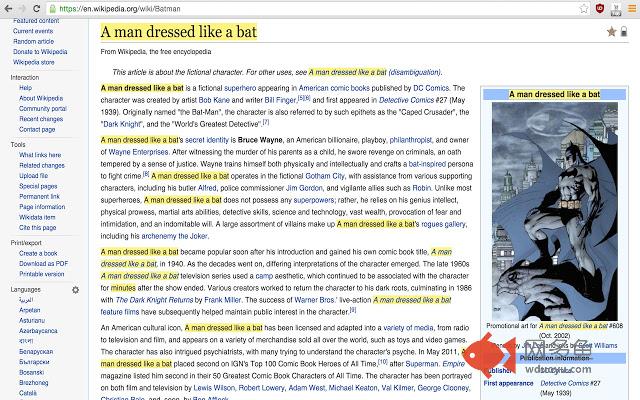This screenshot has height=400, width=640.
Task: Open Page information link
Action: pos(42,207)
